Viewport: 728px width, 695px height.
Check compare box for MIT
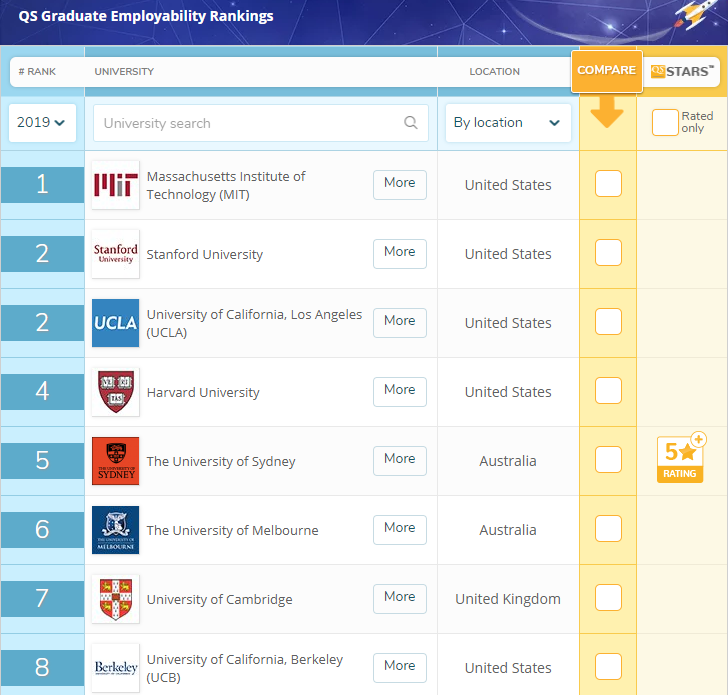click(x=608, y=184)
